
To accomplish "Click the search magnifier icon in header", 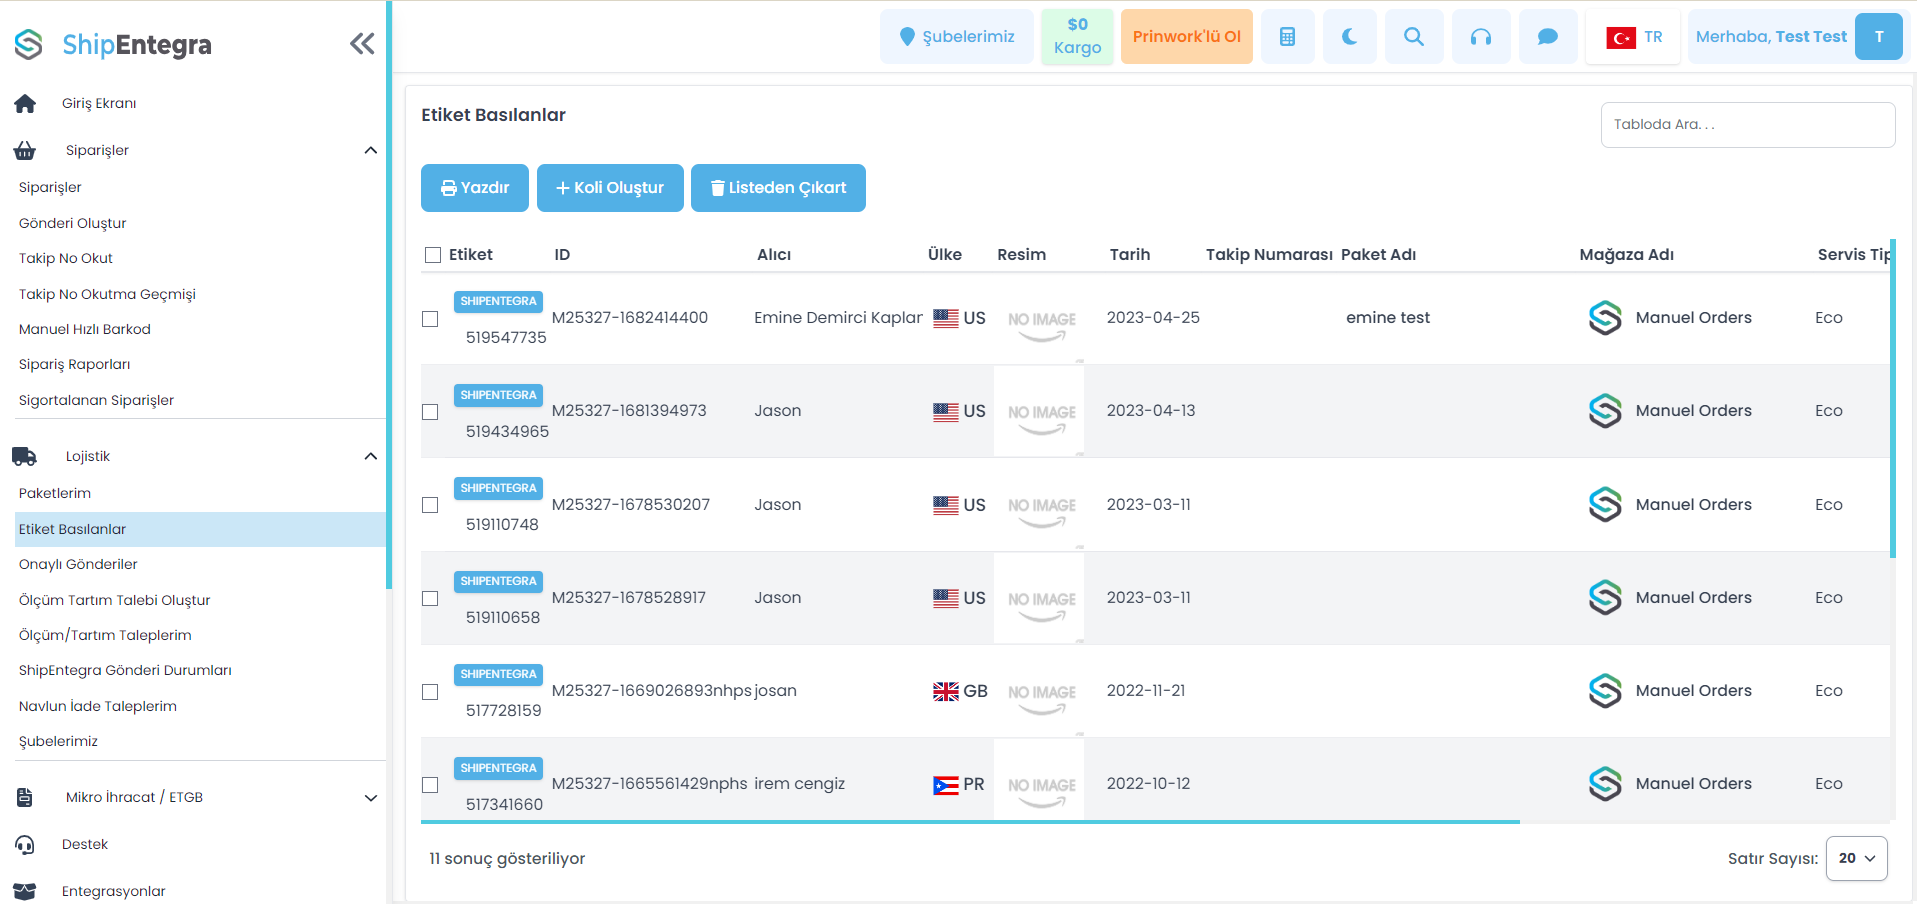I will point(1413,37).
